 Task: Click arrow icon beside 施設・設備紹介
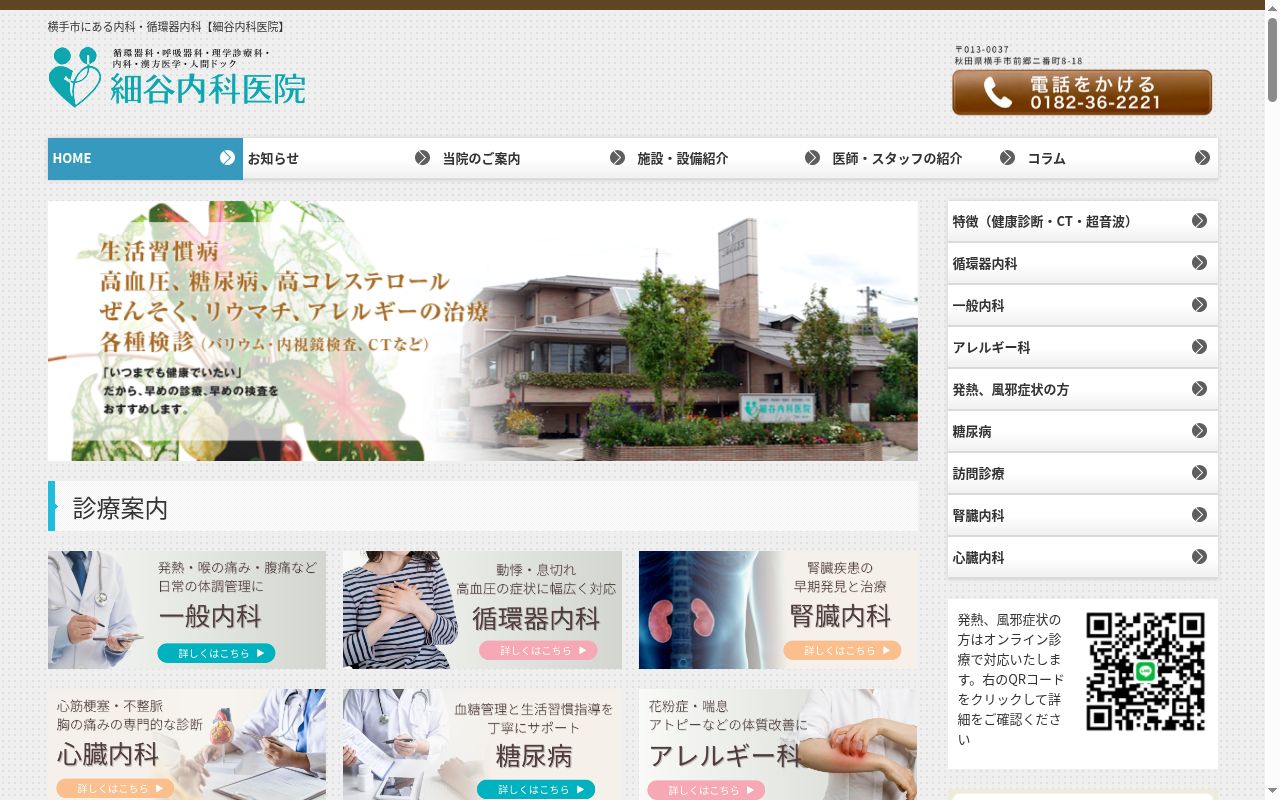tap(812, 158)
